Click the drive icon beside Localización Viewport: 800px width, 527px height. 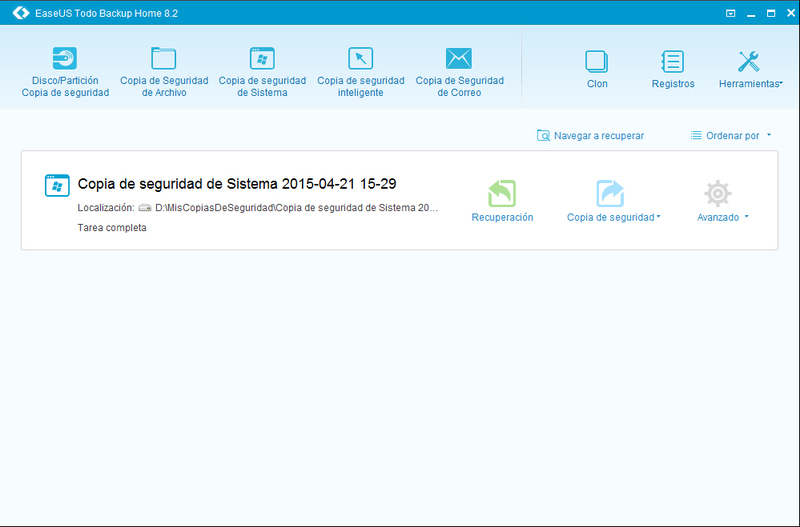[x=145, y=208]
